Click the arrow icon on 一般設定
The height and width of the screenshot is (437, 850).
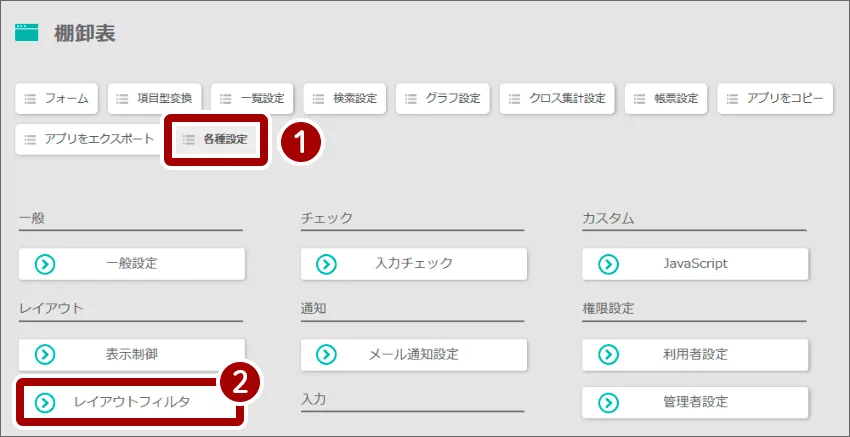click(45, 265)
